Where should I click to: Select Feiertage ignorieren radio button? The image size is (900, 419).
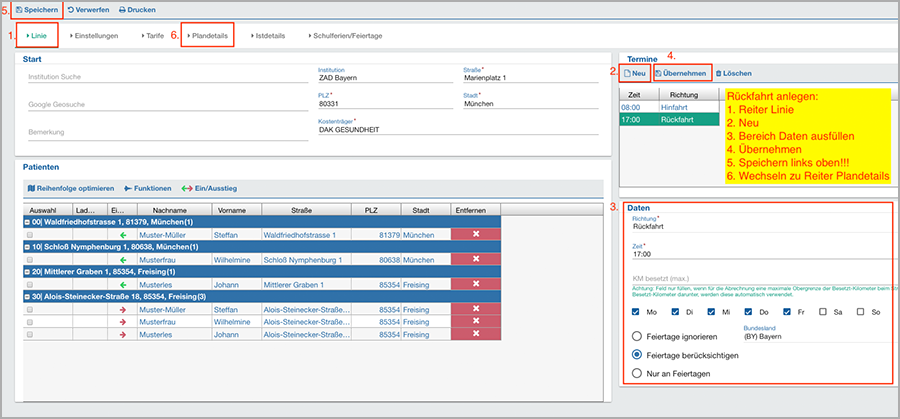click(x=637, y=336)
